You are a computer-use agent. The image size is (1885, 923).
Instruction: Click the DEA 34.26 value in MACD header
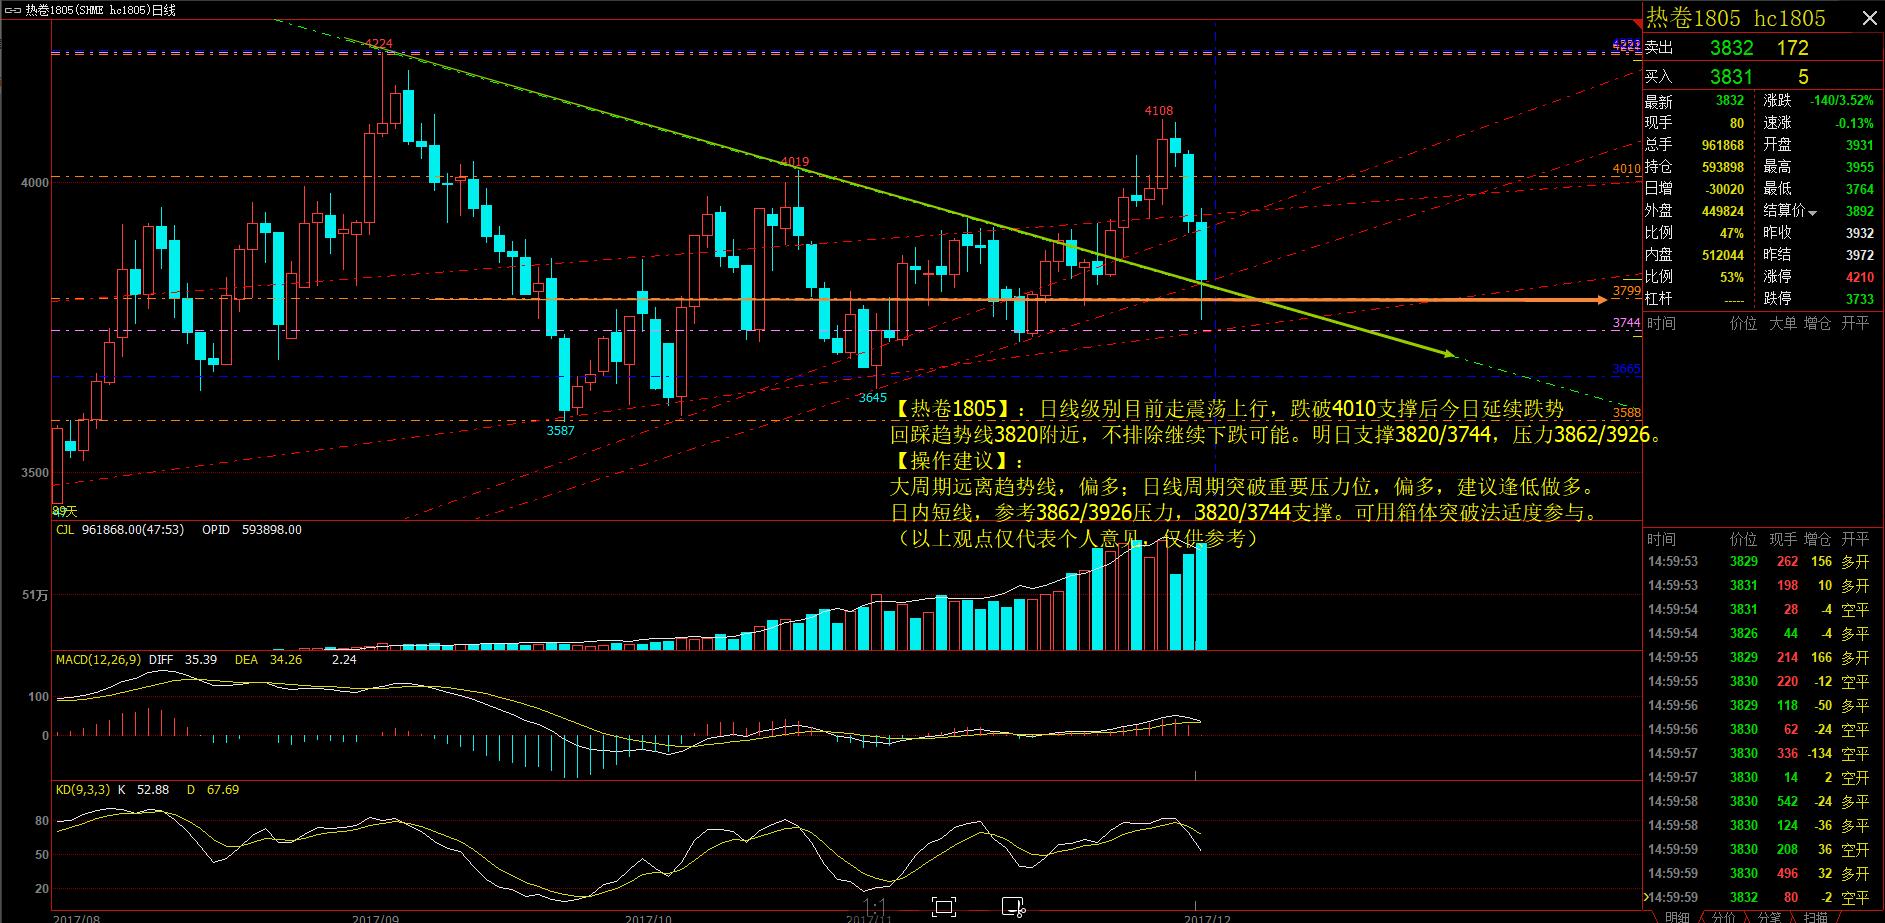pos(268,660)
